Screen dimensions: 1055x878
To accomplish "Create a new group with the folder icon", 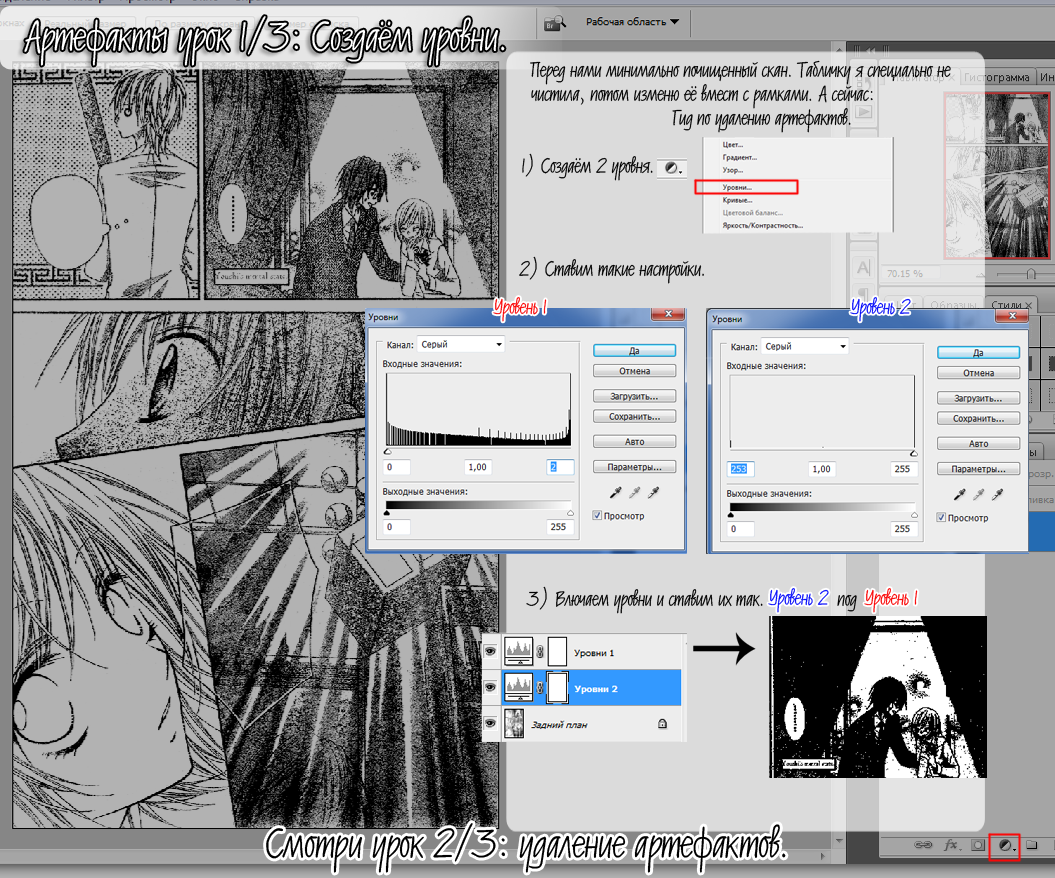I will coord(1032,845).
